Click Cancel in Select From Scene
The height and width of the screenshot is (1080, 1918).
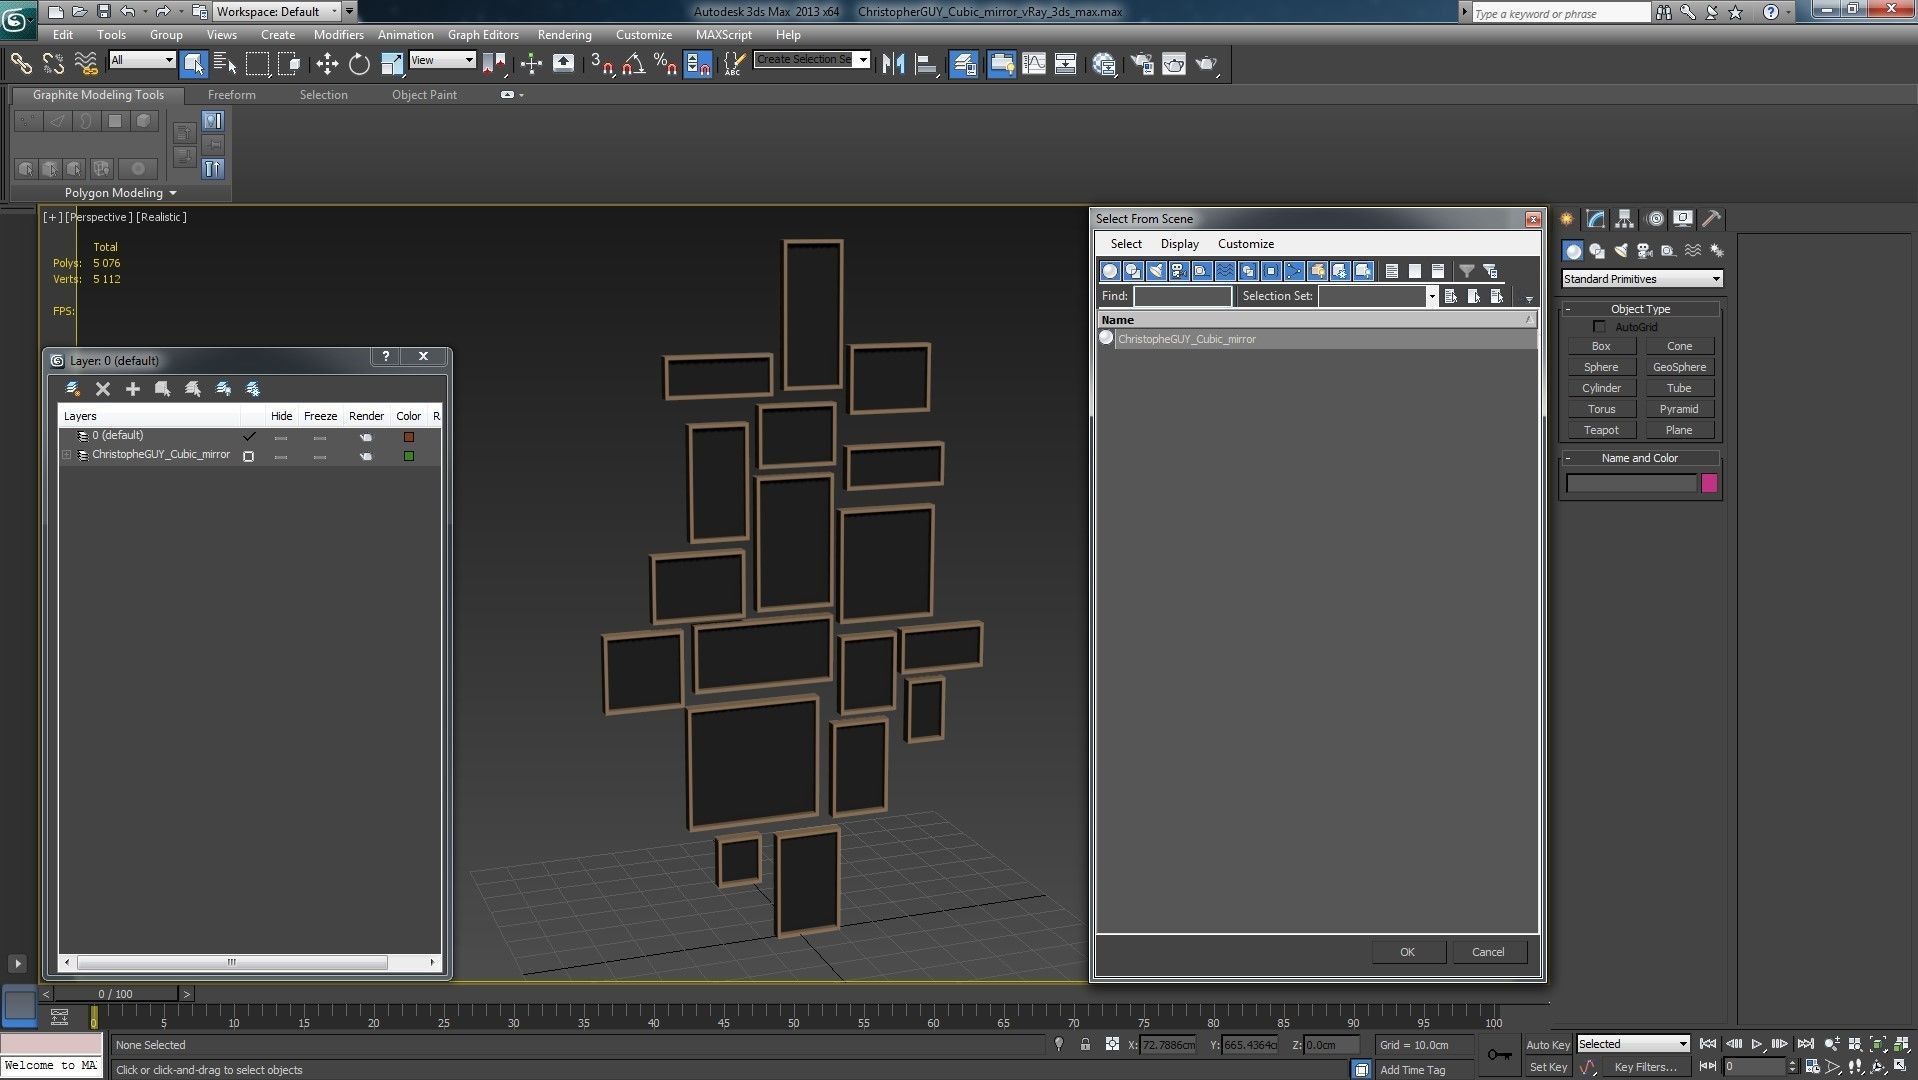click(x=1488, y=952)
